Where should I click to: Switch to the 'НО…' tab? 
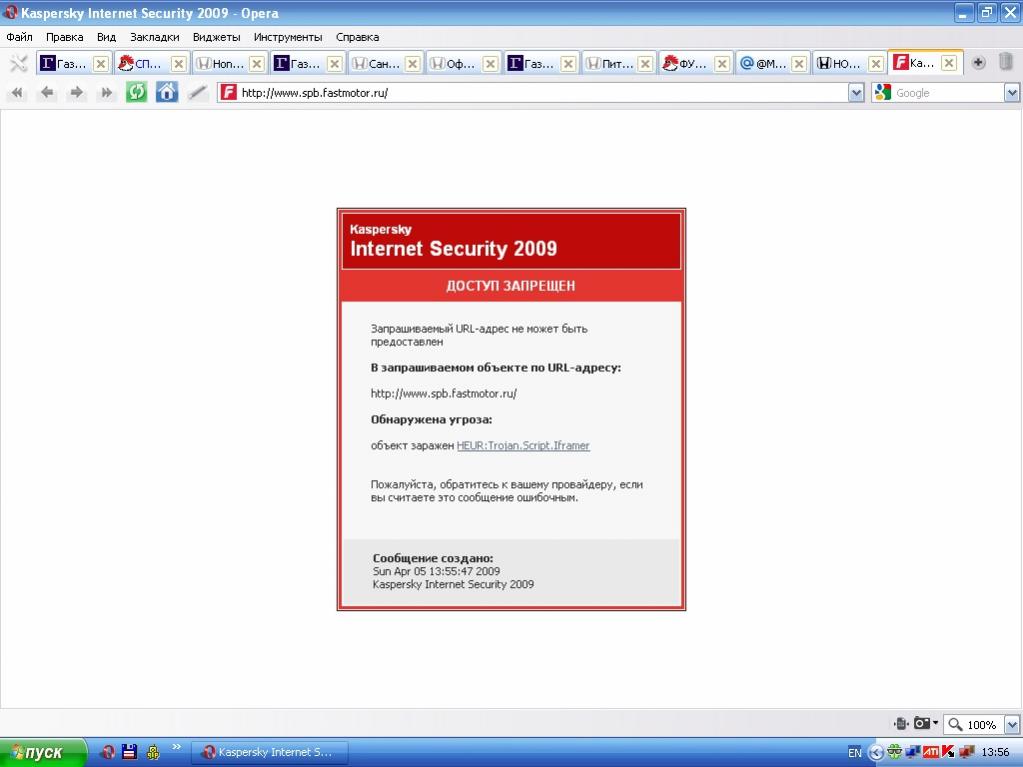tap(850, 63)
